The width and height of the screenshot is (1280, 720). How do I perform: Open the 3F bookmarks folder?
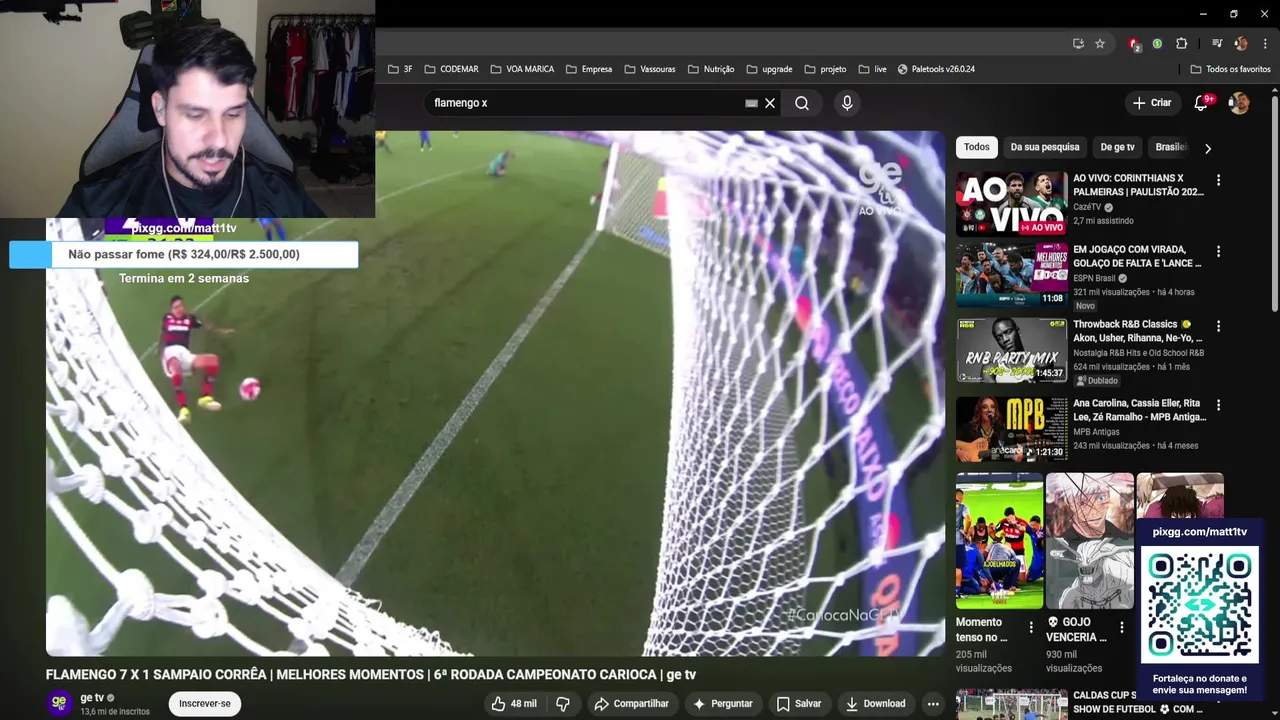[400, 69]
